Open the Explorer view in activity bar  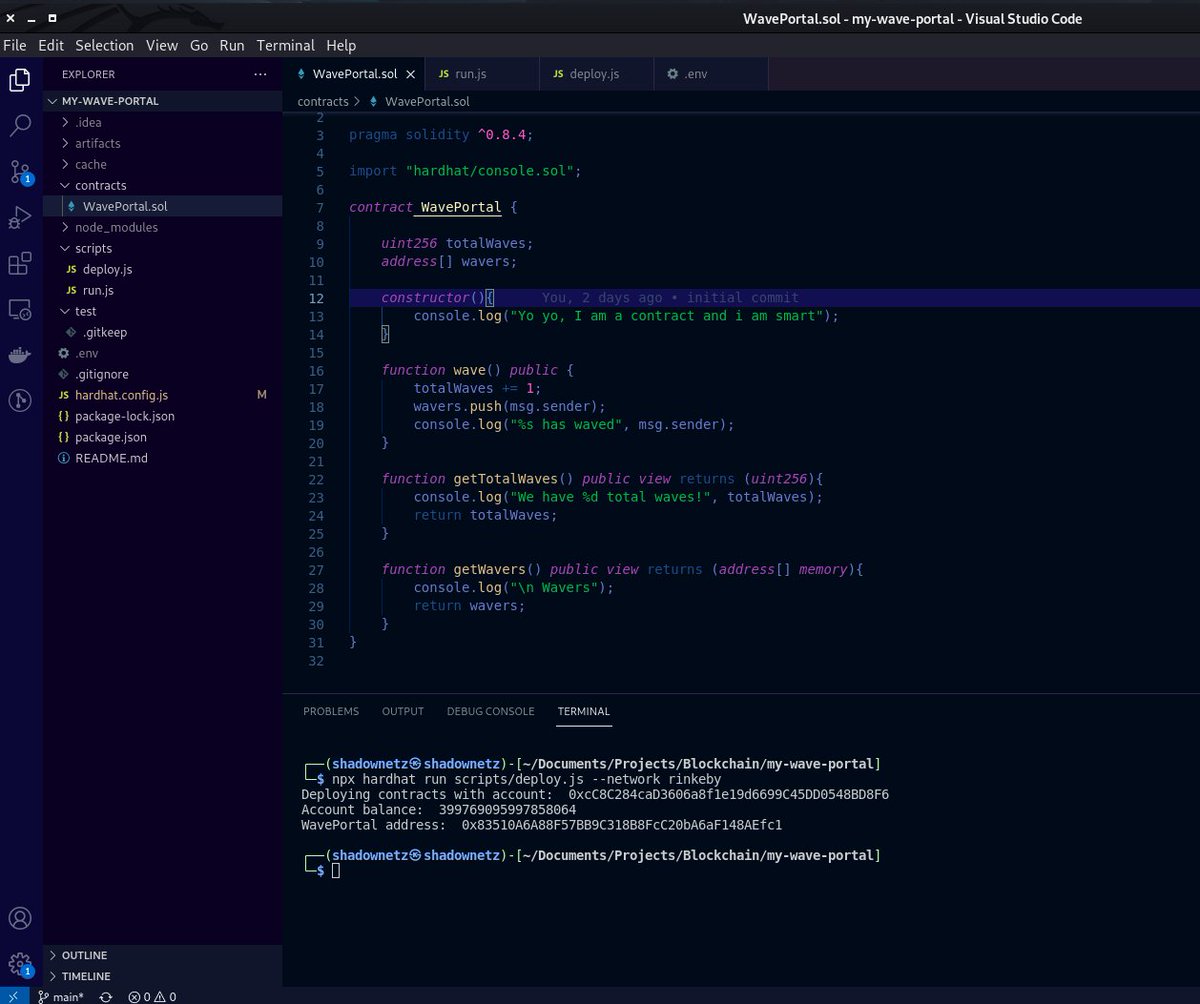[20, 80]
